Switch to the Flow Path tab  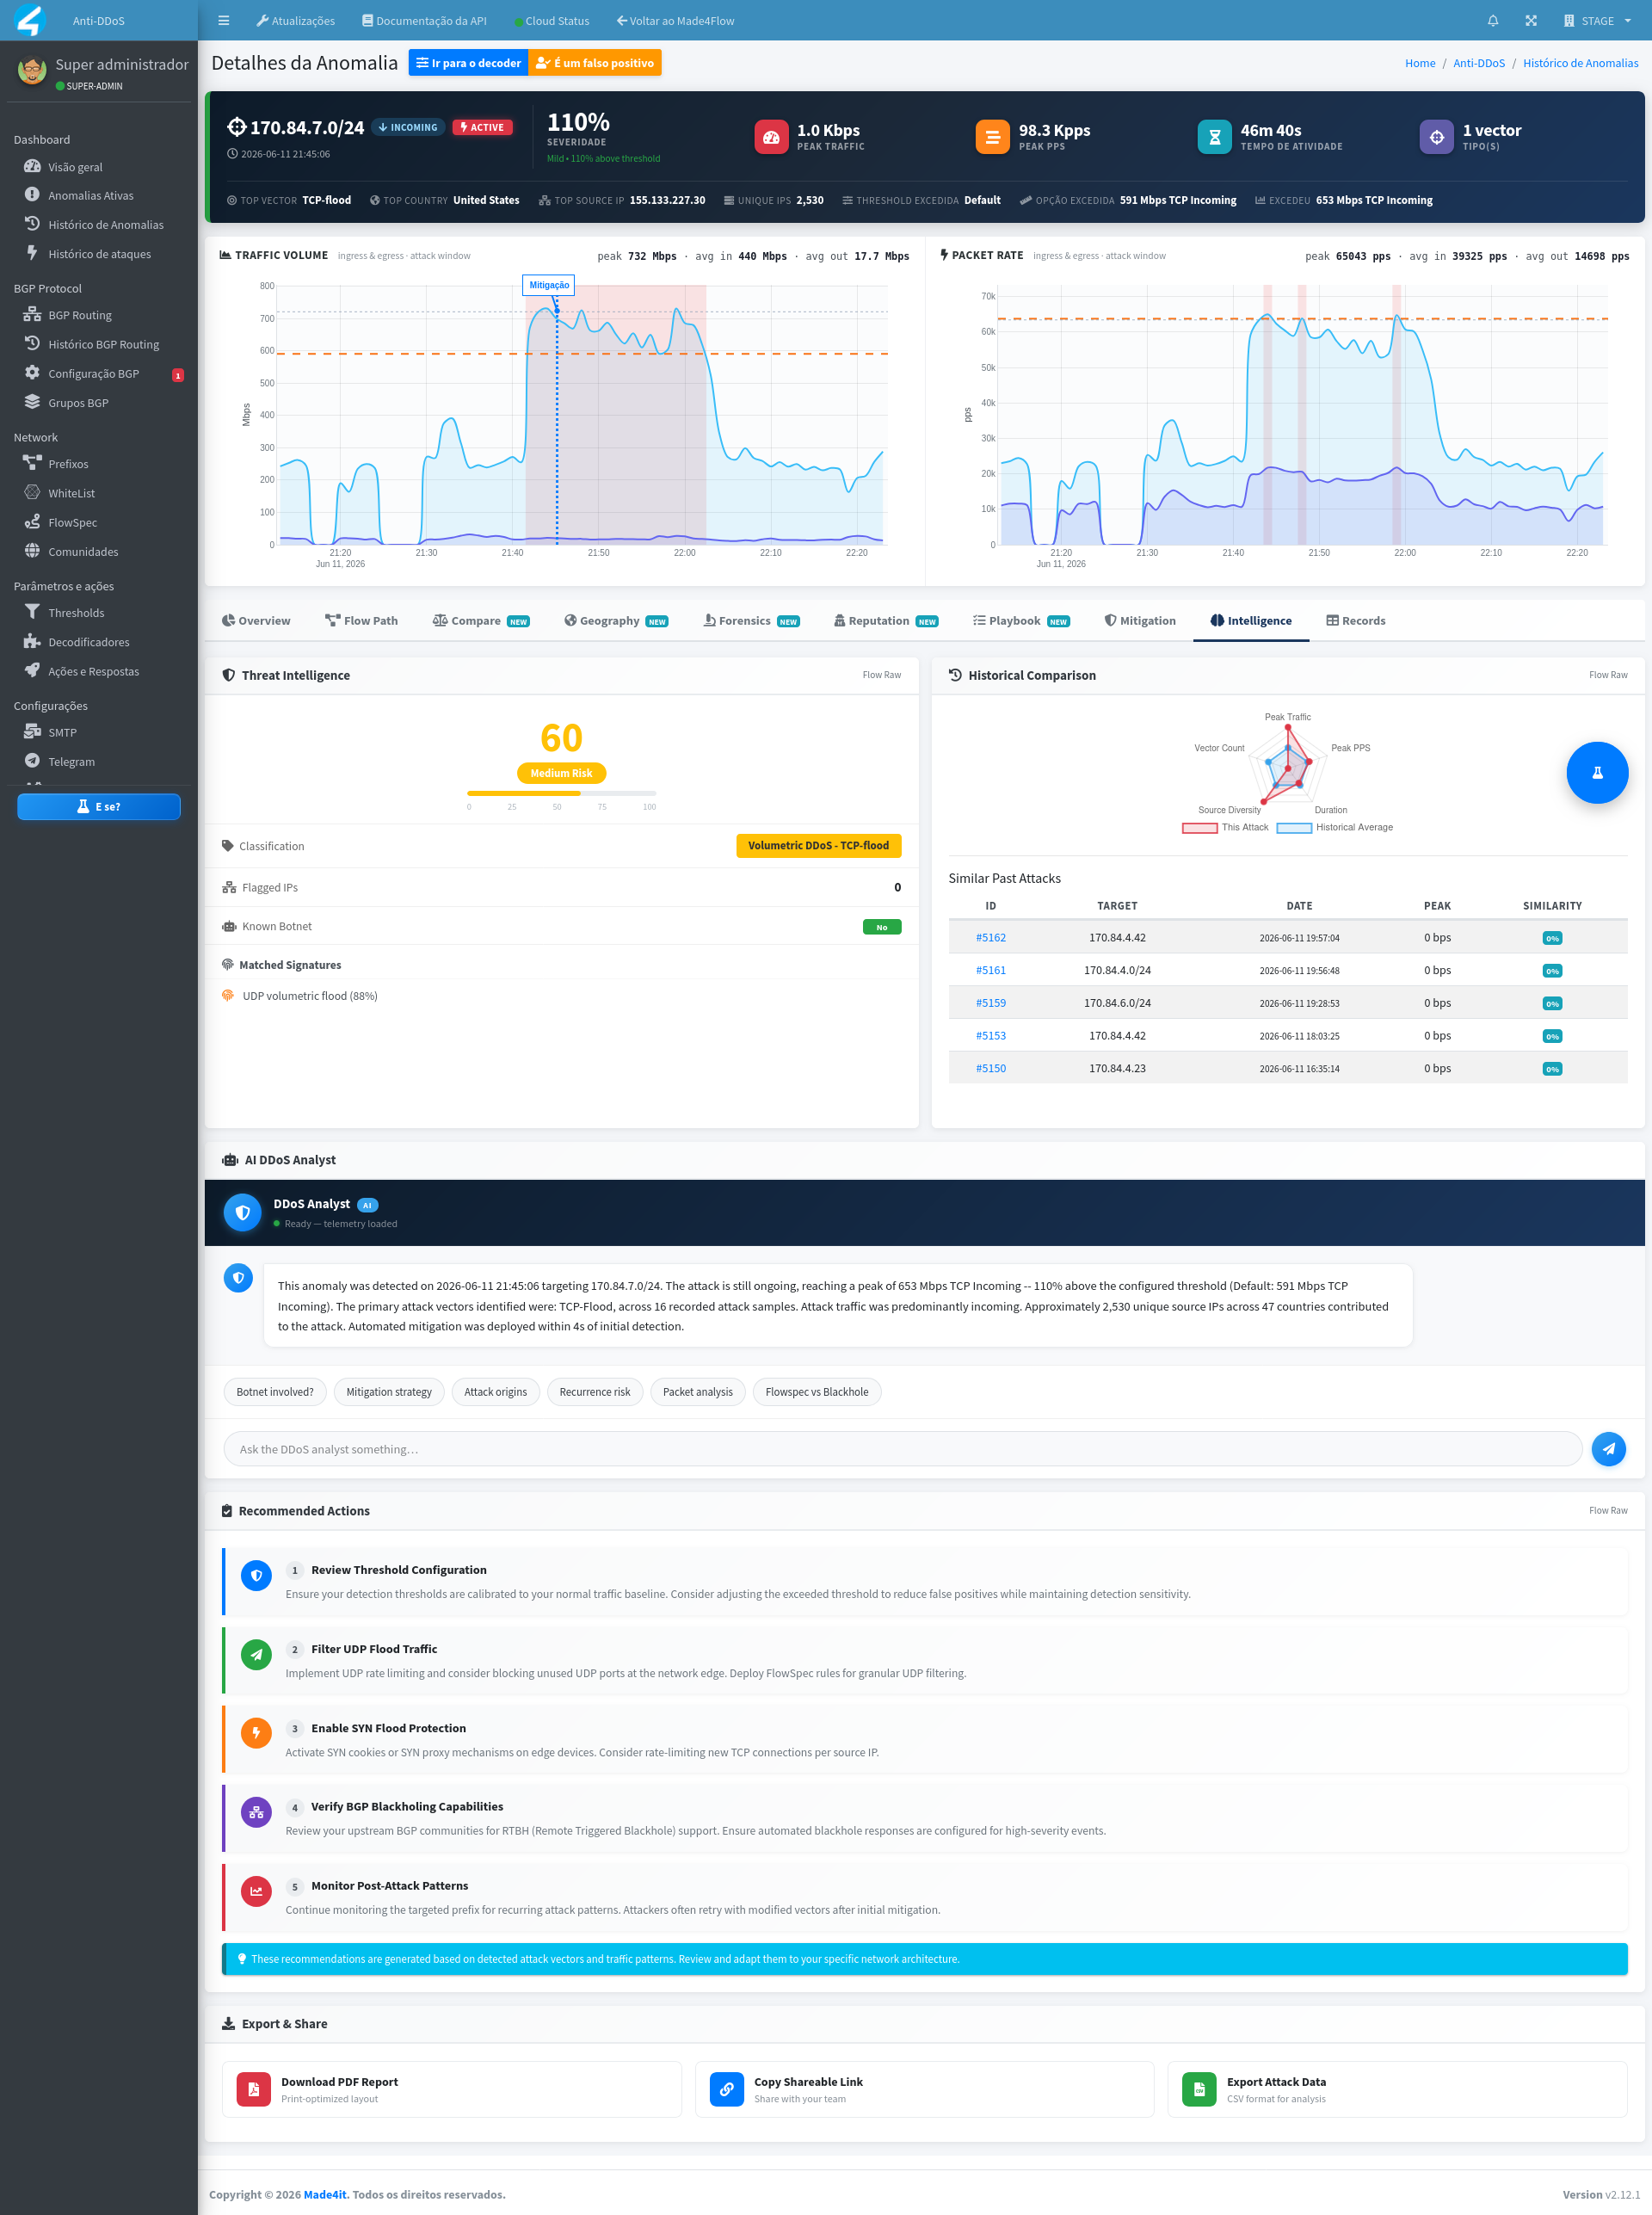361,620
